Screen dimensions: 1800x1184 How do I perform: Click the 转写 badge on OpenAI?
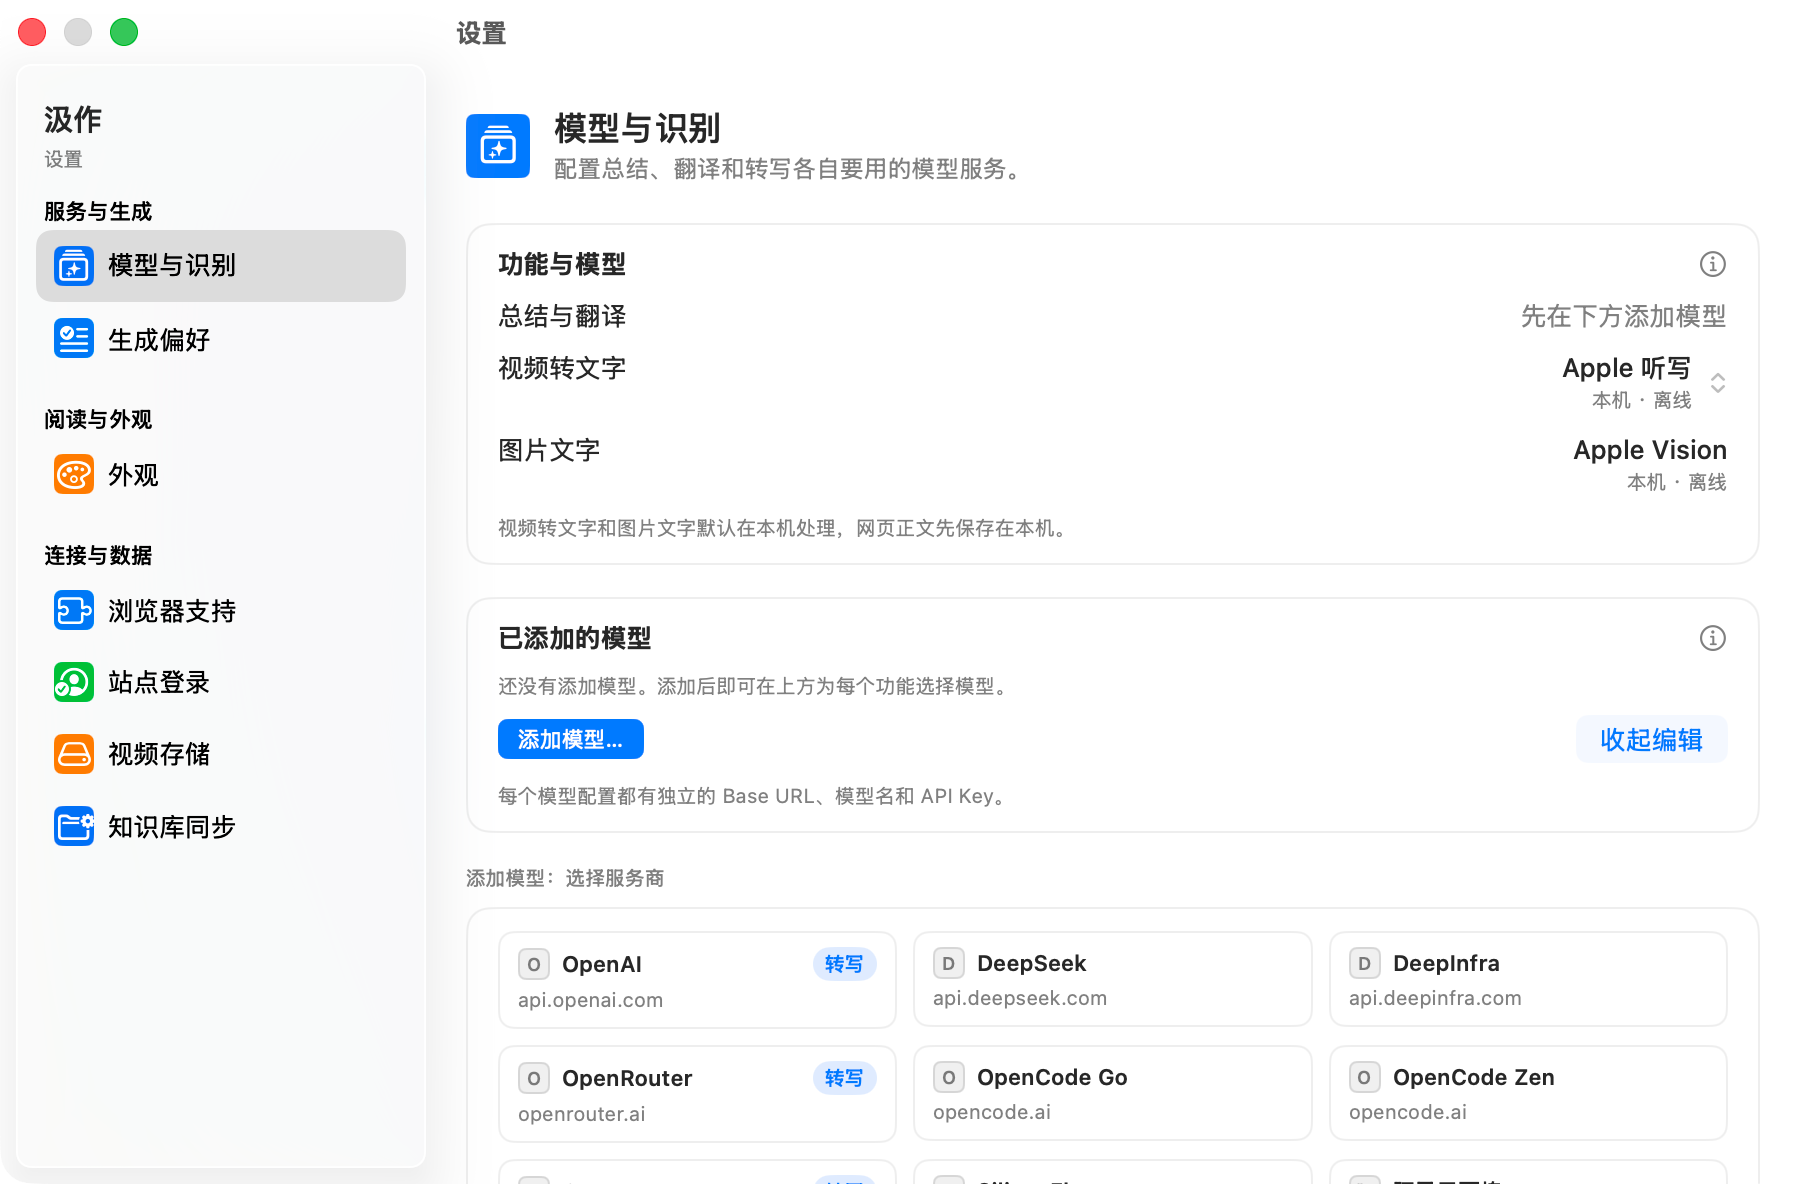coord(844,964)
